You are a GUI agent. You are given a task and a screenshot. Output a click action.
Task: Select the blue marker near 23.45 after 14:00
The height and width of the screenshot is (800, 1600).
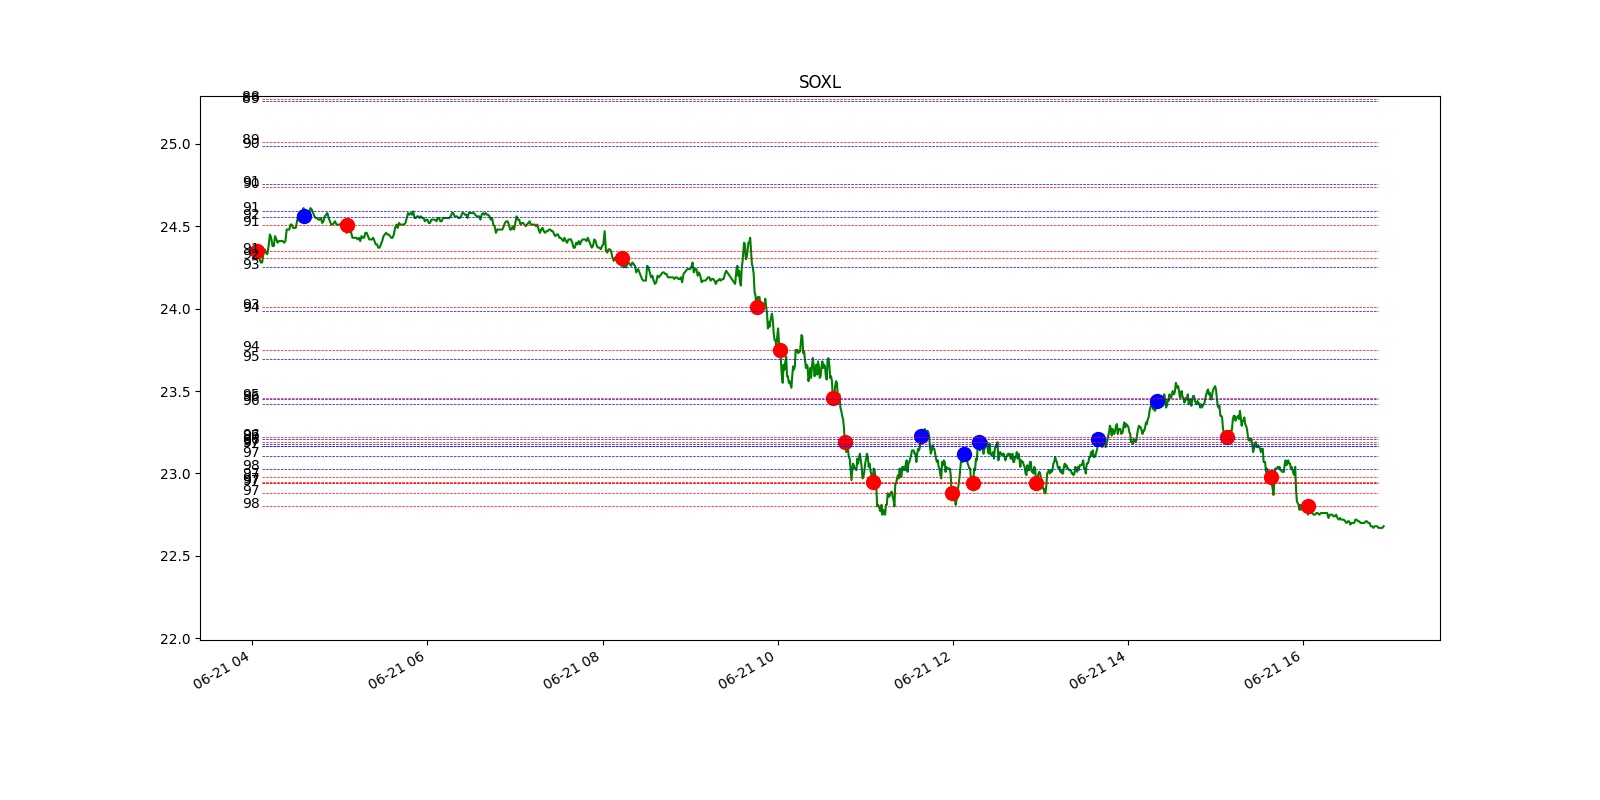(x=1157, y=401)
